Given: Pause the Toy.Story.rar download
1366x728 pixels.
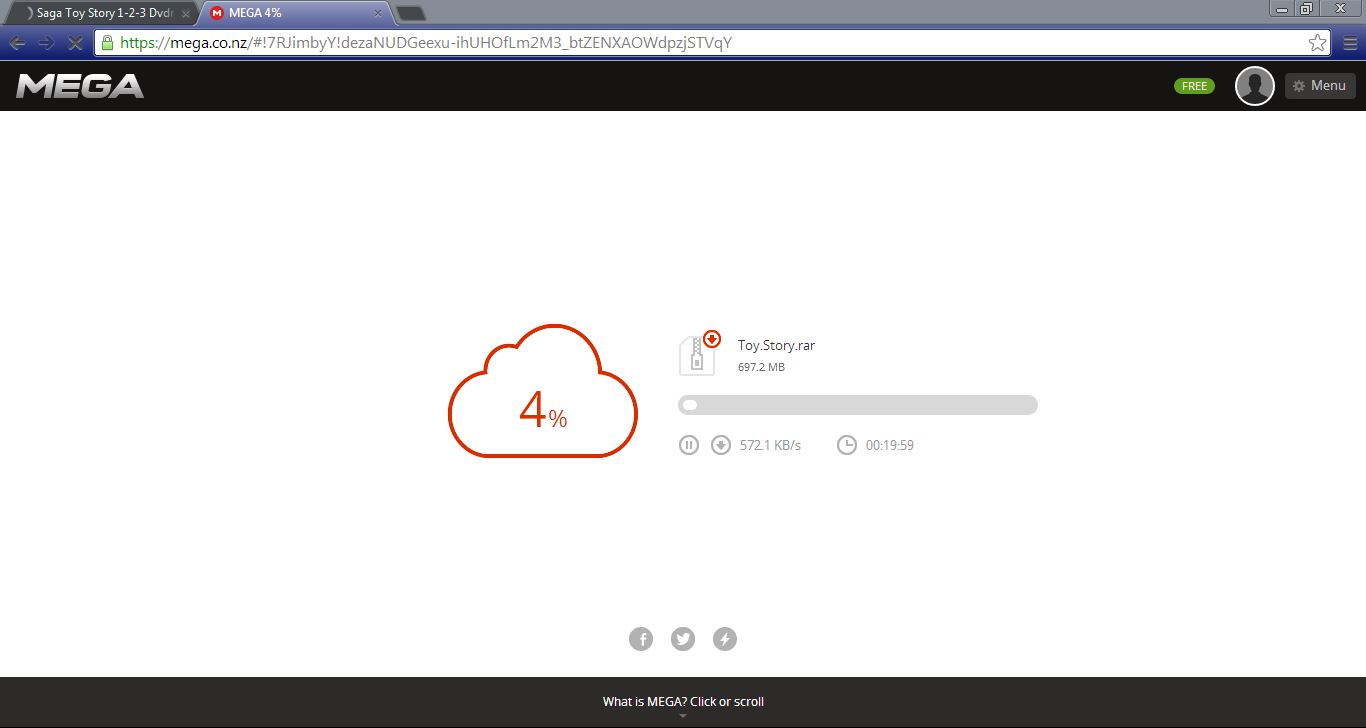Looking at the screenshot, I should coord(688,445).
